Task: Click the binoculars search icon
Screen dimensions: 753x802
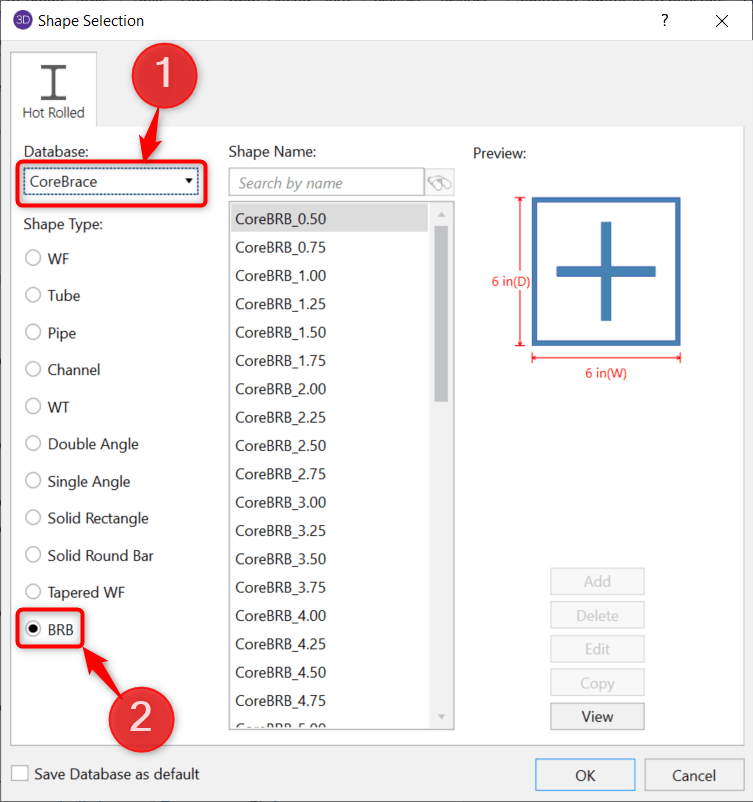Action: coord(440,183)
